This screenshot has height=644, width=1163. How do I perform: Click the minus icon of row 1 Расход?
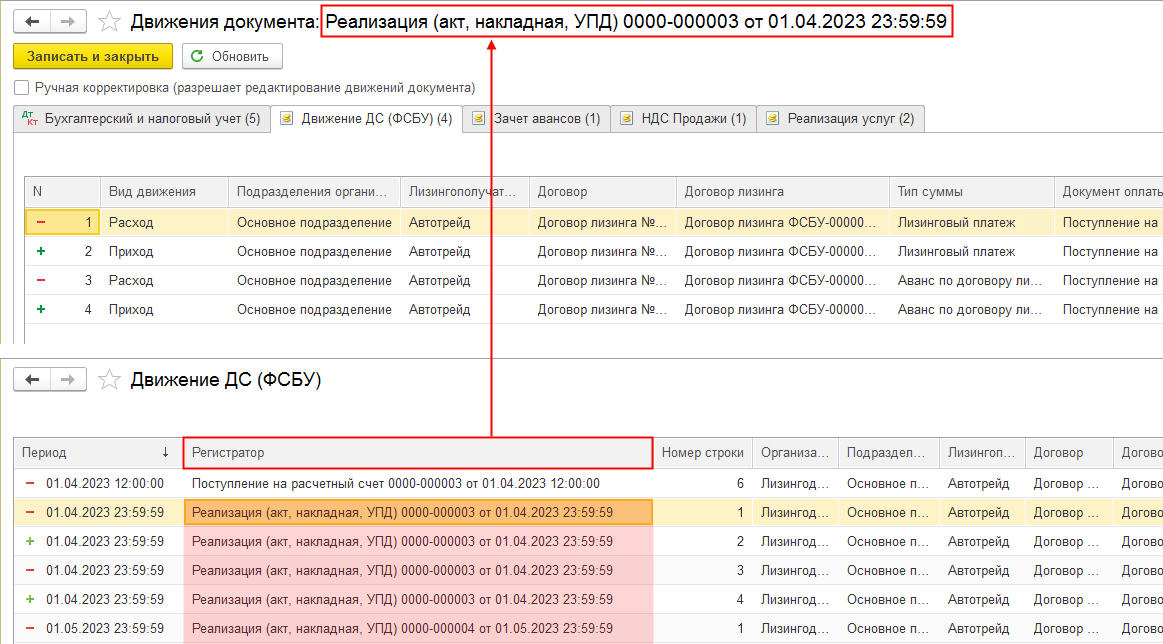41,223
